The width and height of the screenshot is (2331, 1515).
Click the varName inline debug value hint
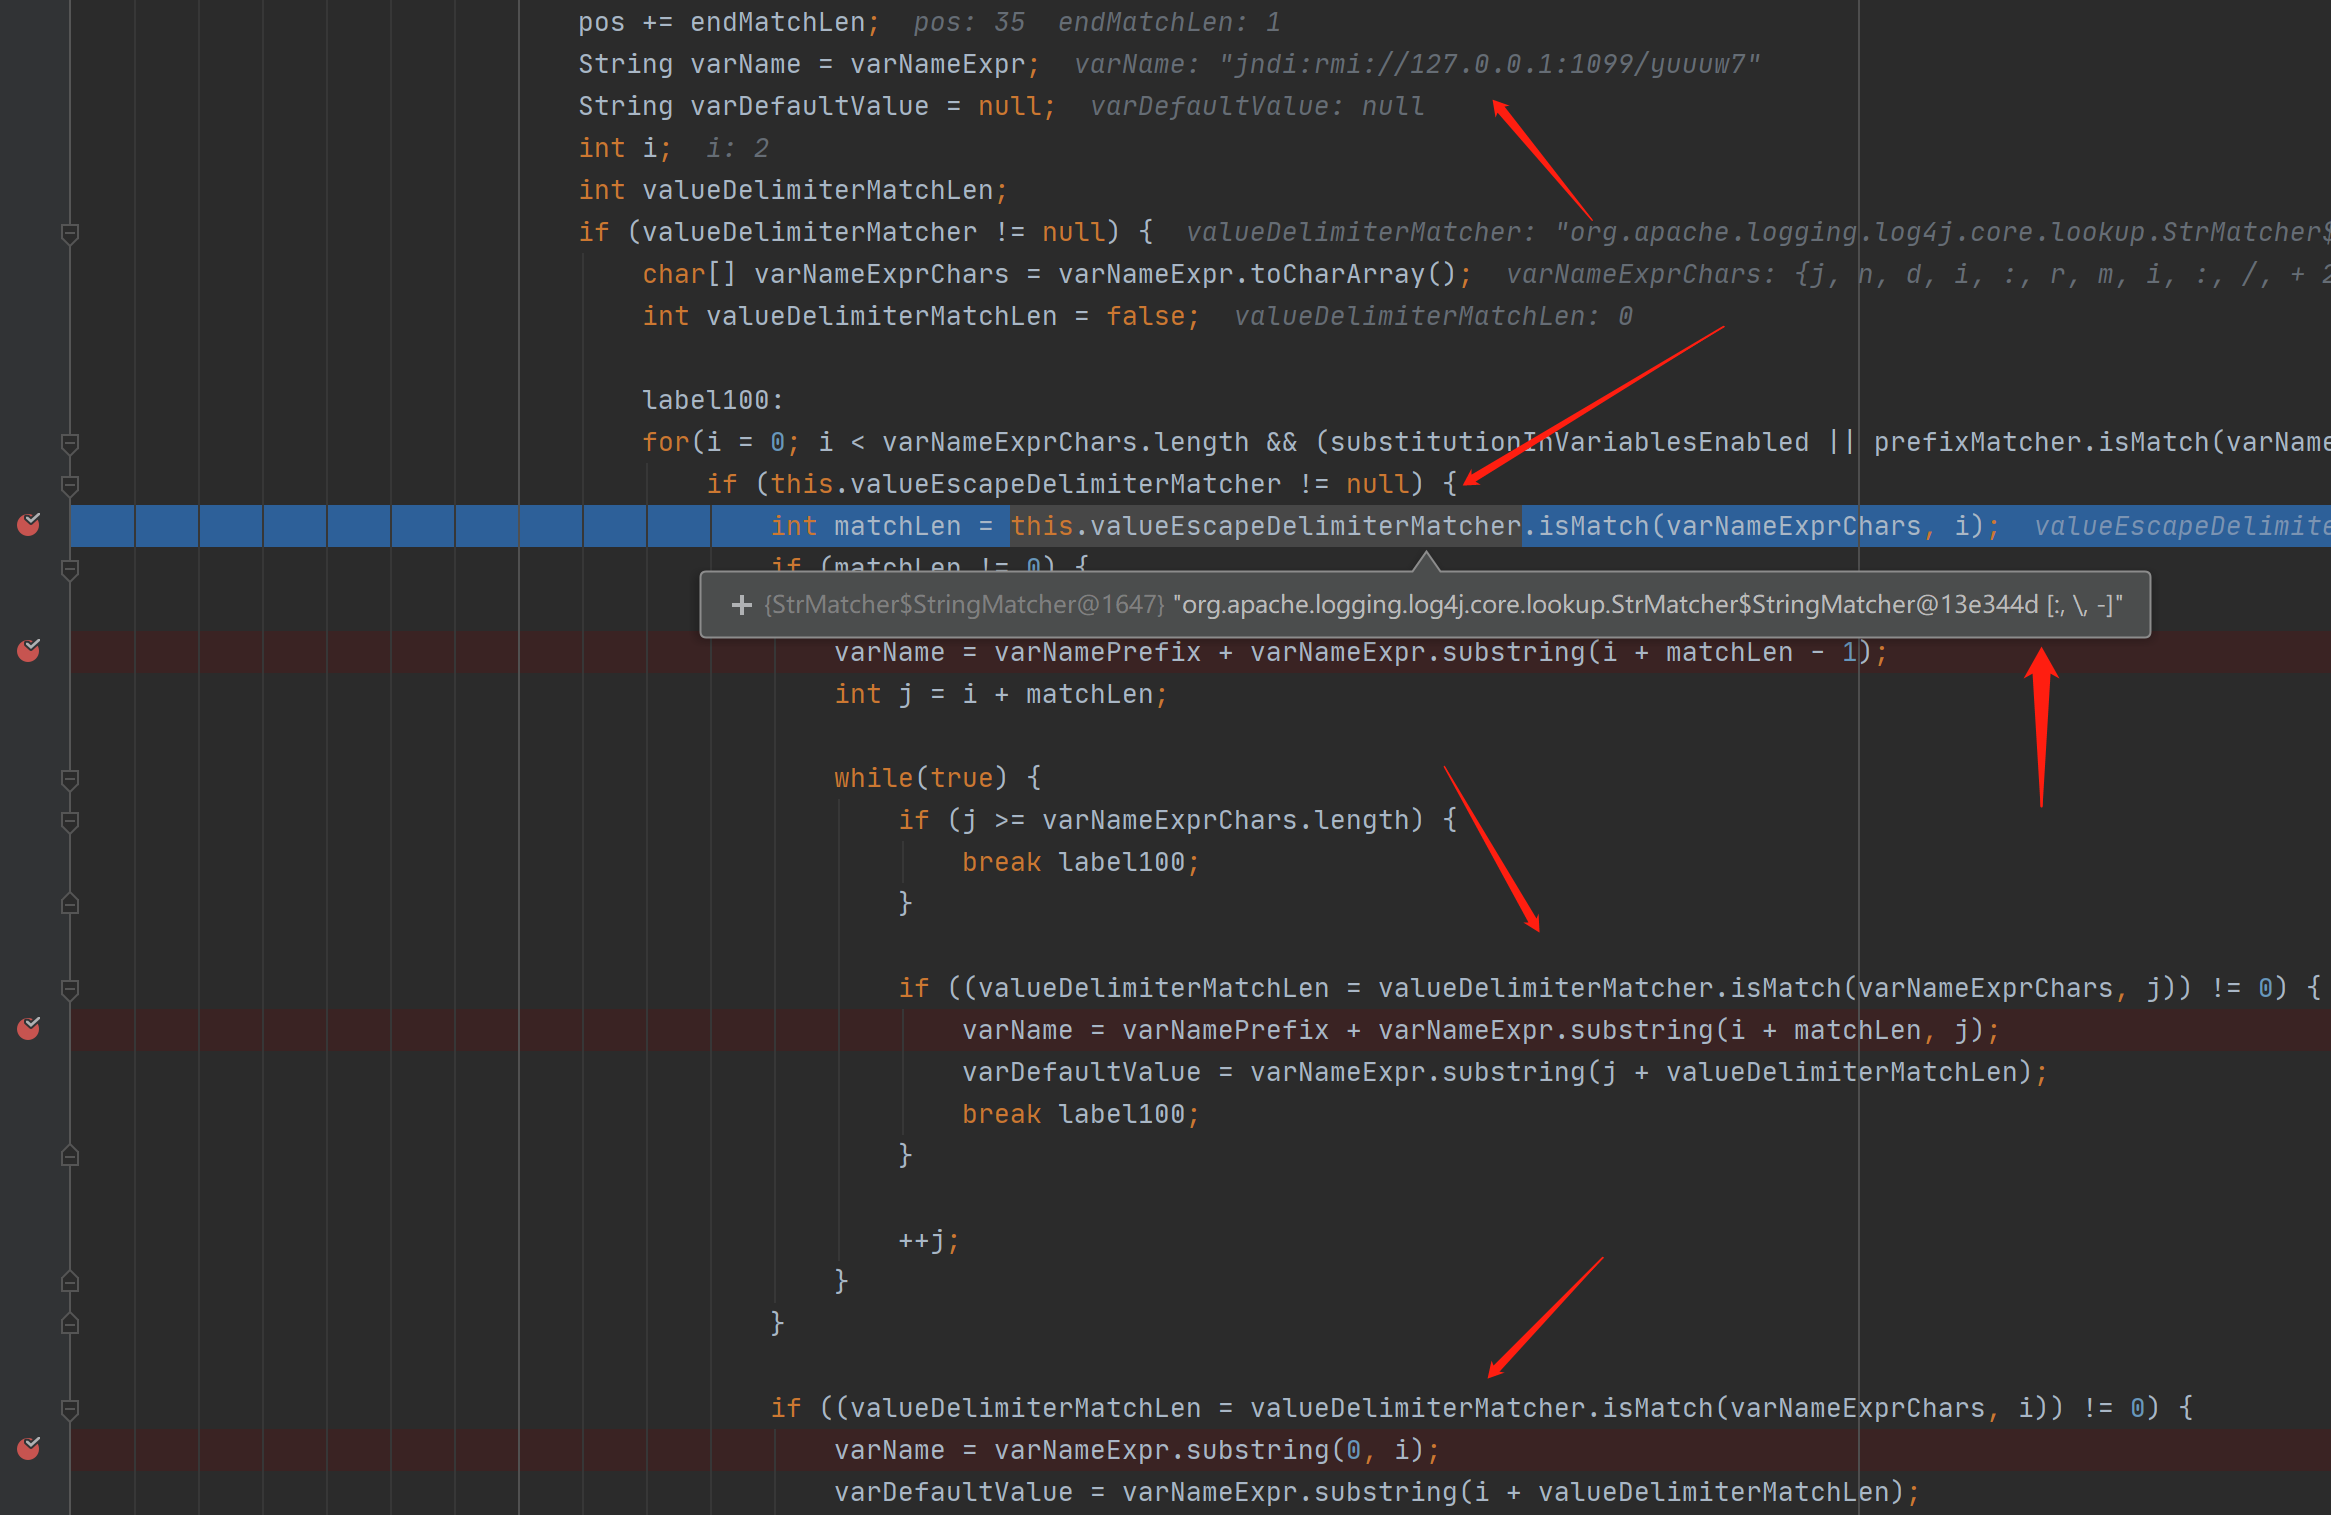pos(1416,64)
